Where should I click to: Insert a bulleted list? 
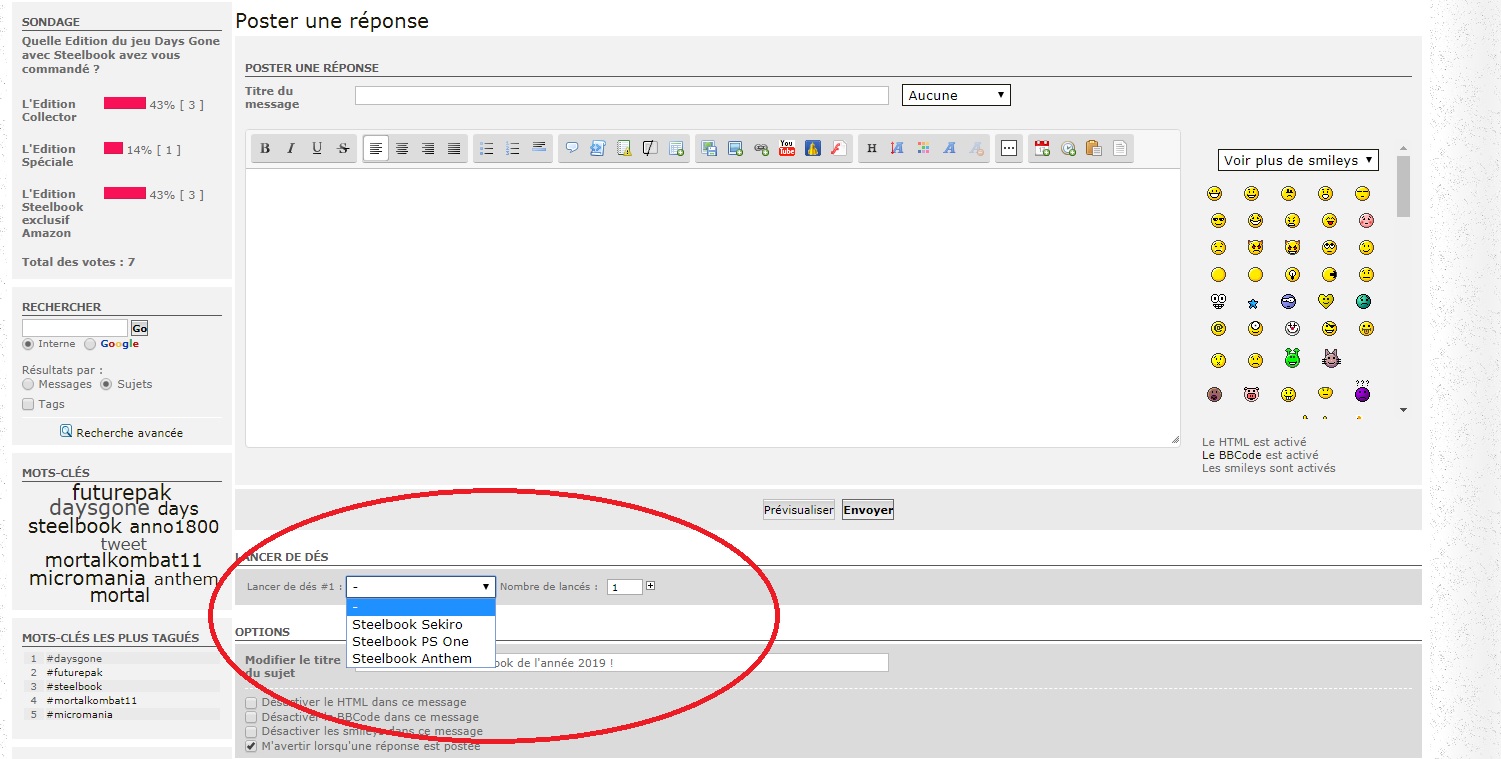click(x=487, y=148)
